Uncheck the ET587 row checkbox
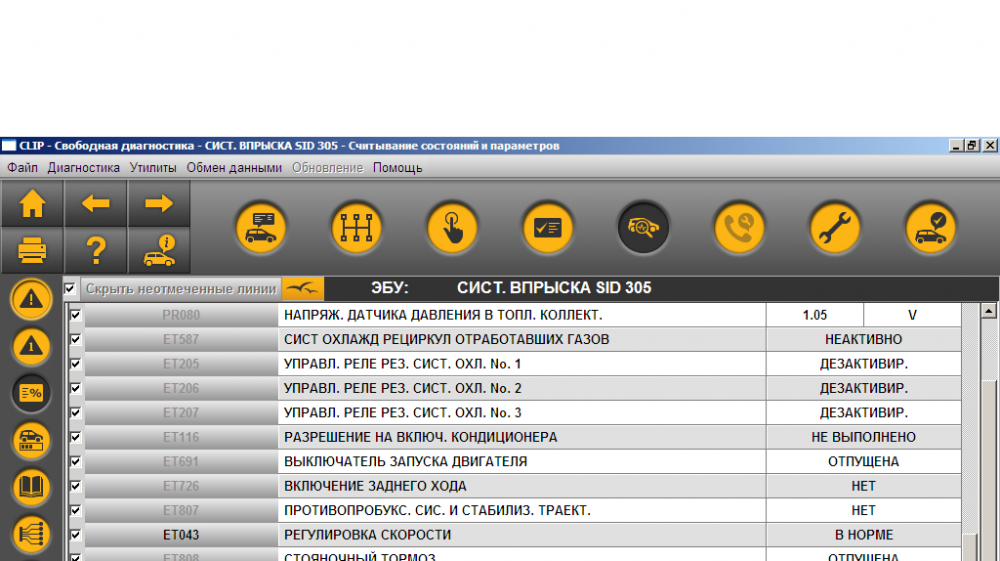 pyautogui.click(x=75, y=339)
